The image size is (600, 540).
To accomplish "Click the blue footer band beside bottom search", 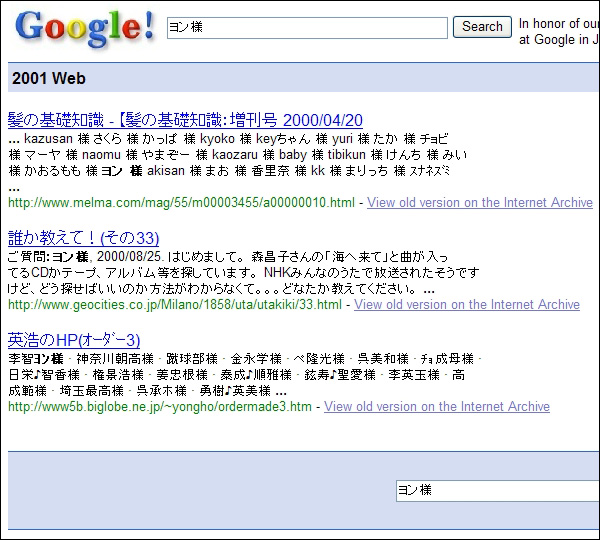I will click(200, 490).
